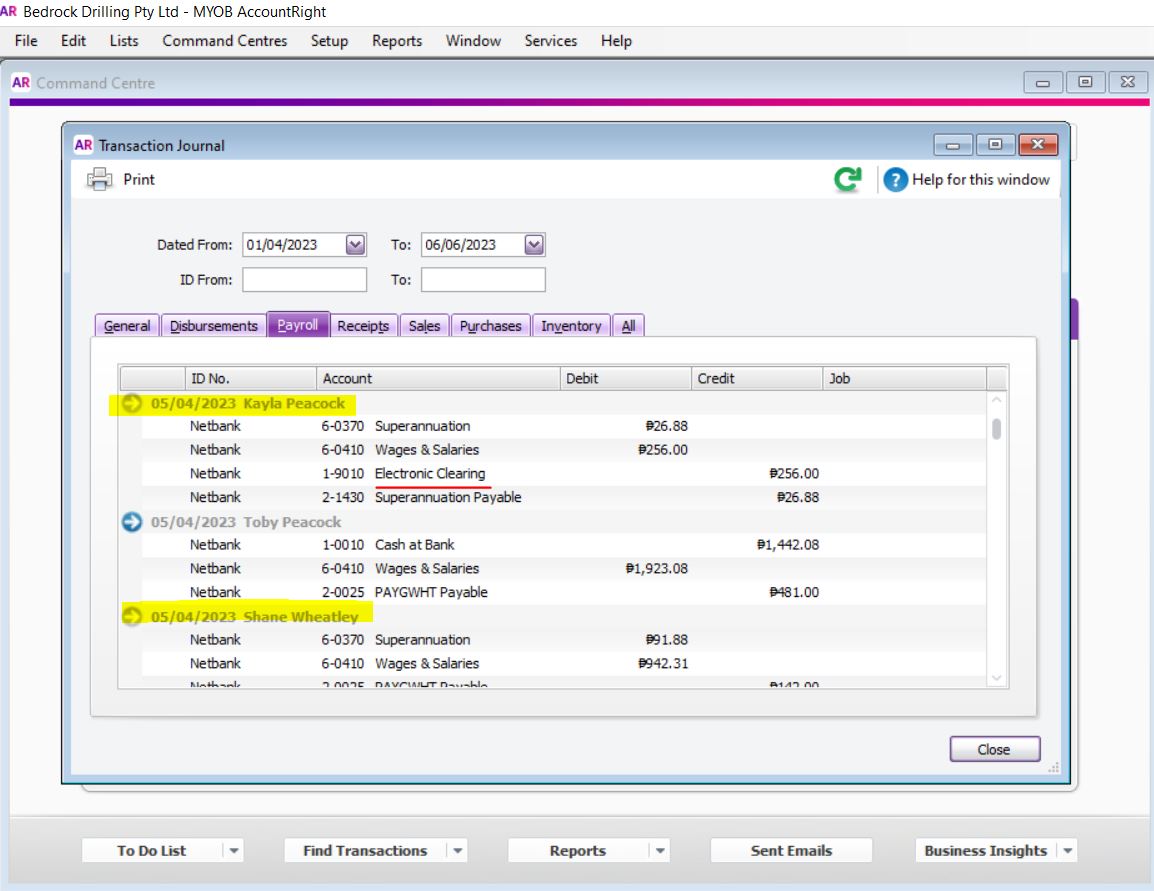The height and width of the screenshot is (891, 1154).
Task: Click the Job column header
Action: click(x=905, y=378)
